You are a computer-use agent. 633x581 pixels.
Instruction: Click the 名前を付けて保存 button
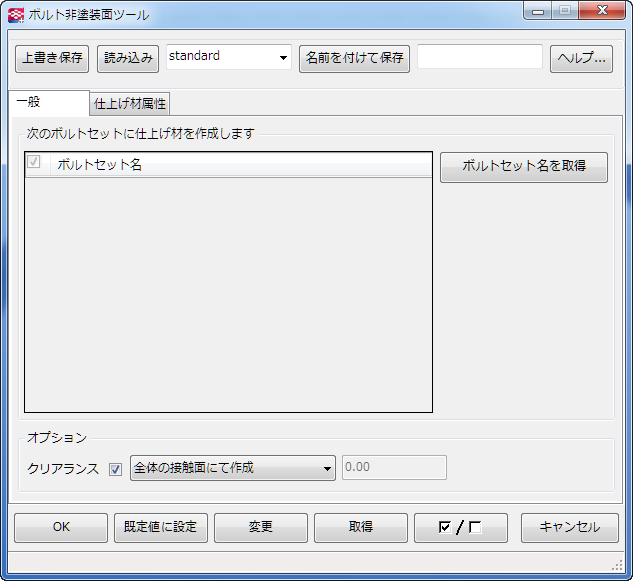(354, 59)
